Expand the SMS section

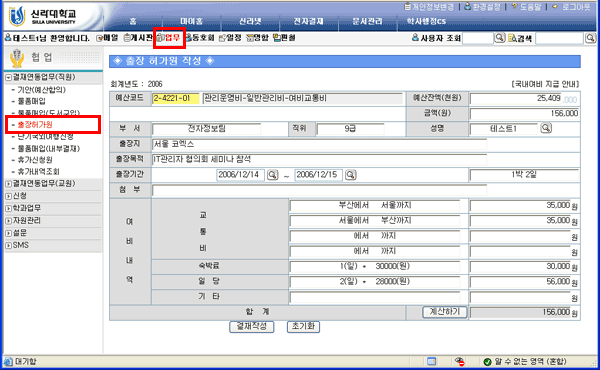tap(8, 245)
